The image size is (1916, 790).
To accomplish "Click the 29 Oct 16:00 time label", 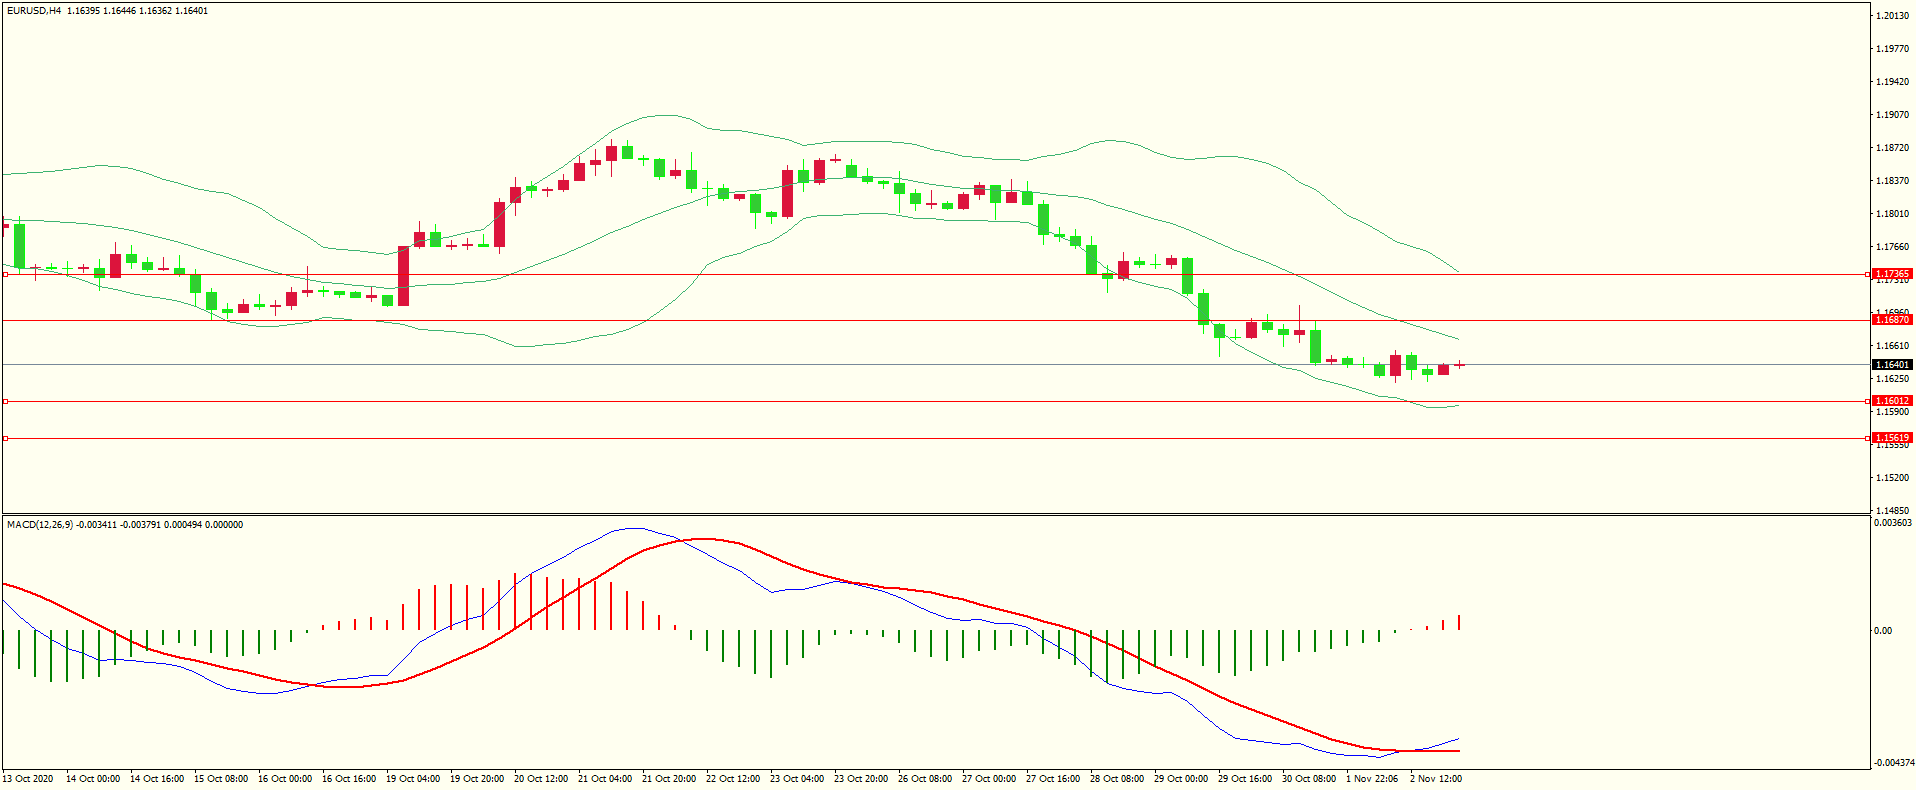I will pos(1245,779).
